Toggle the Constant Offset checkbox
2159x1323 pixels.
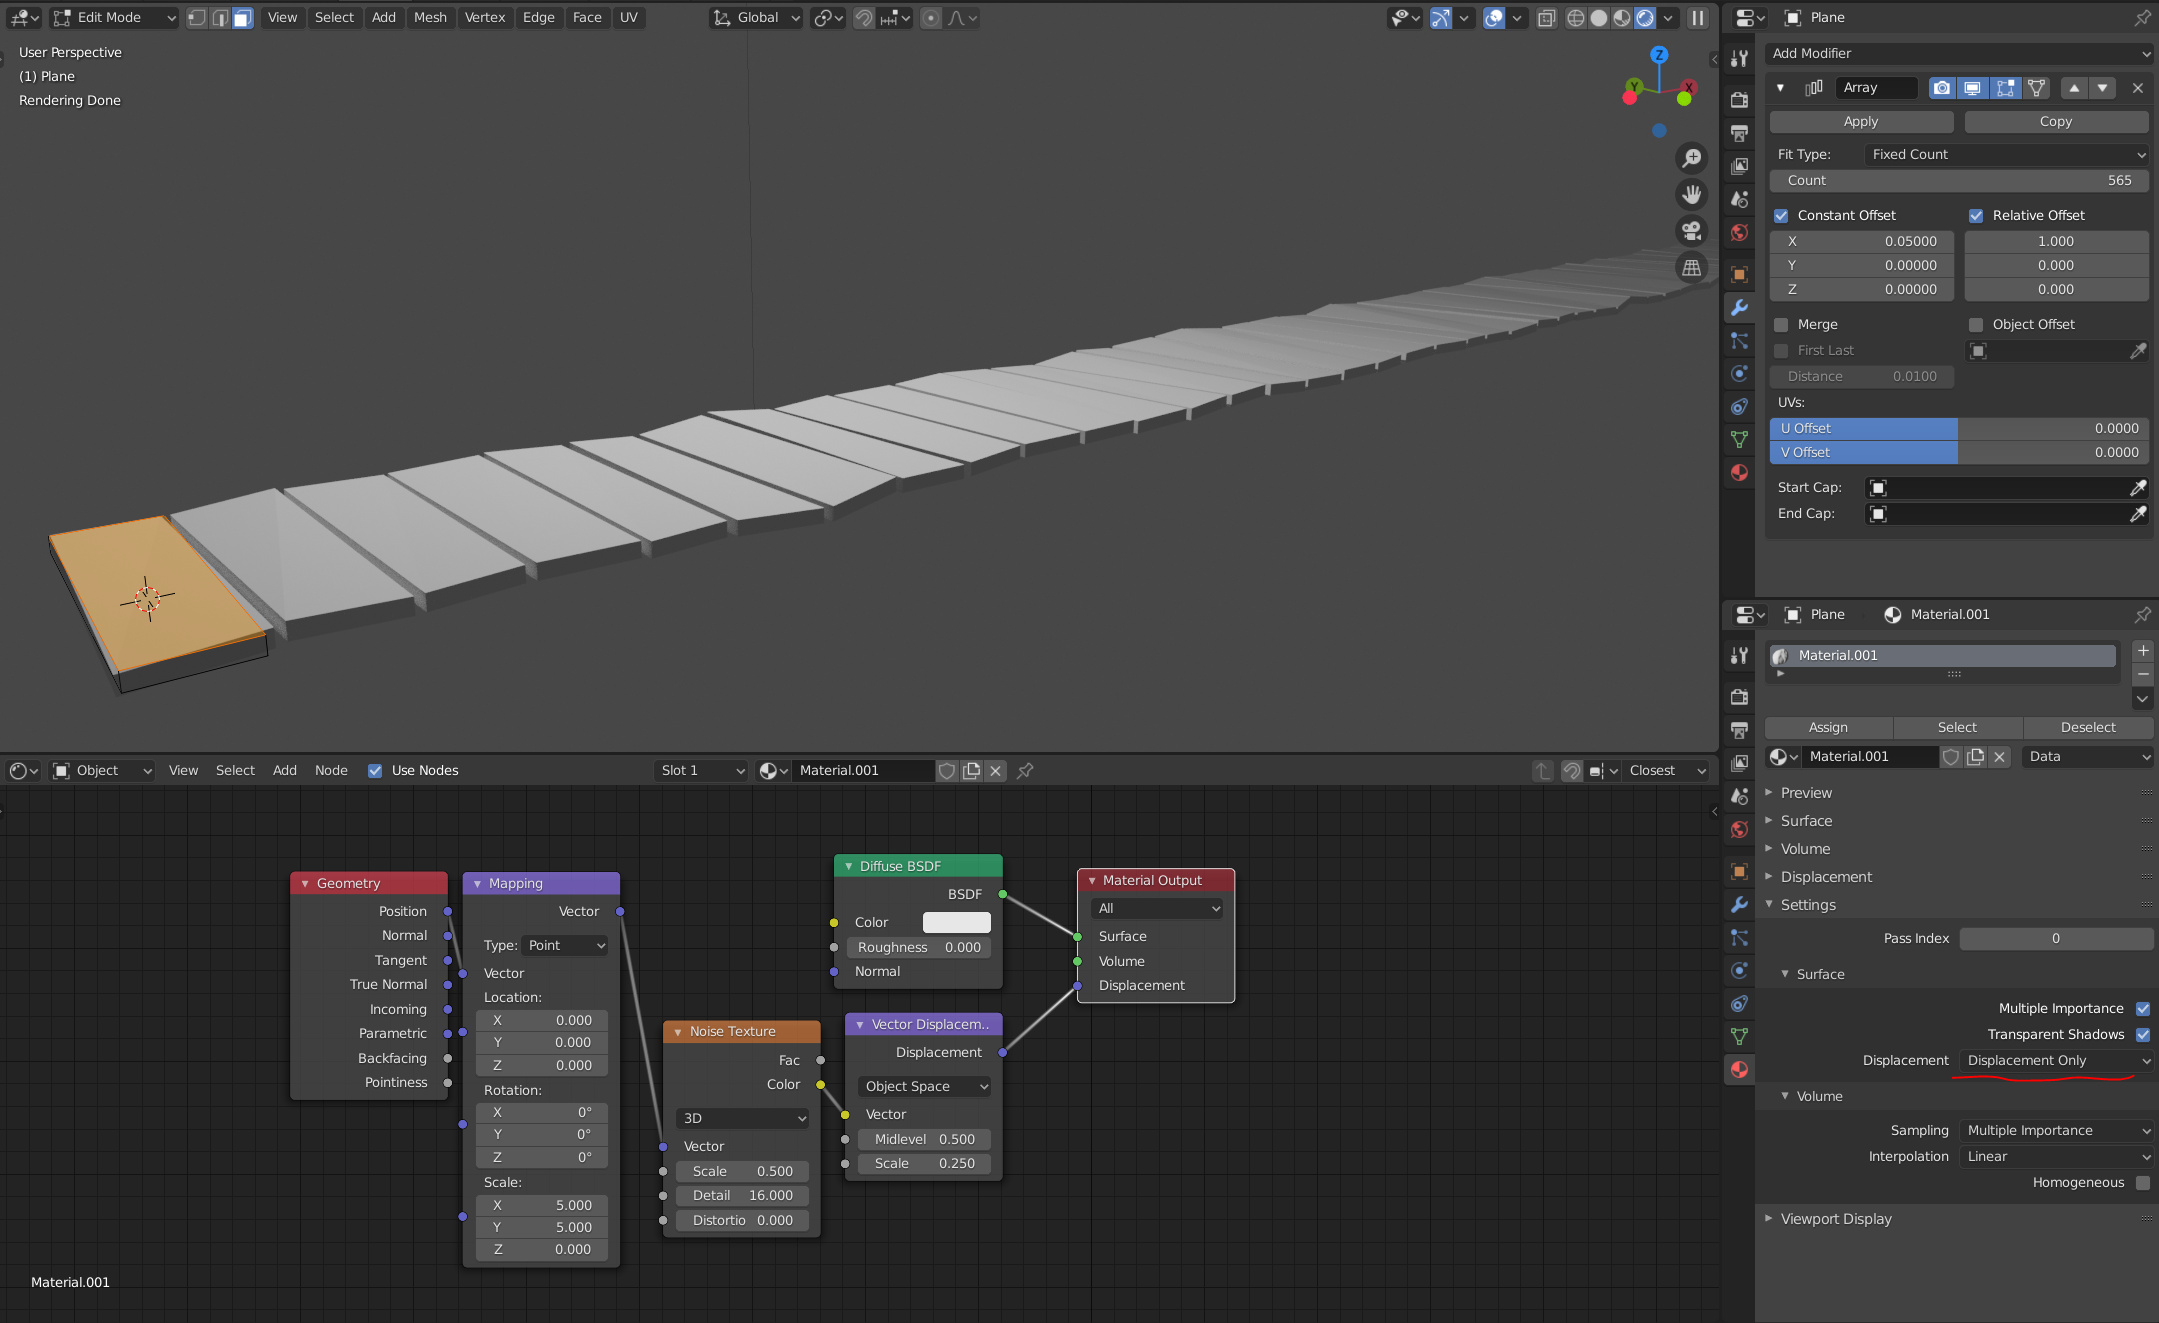(x=1783, y=214)
